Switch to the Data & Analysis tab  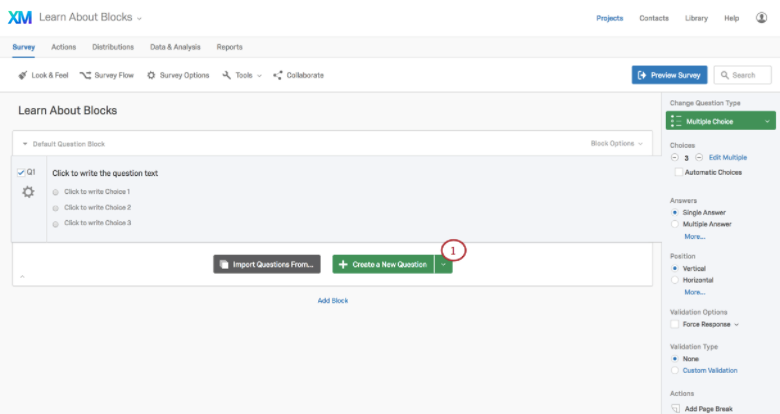[x=175, y=47]
